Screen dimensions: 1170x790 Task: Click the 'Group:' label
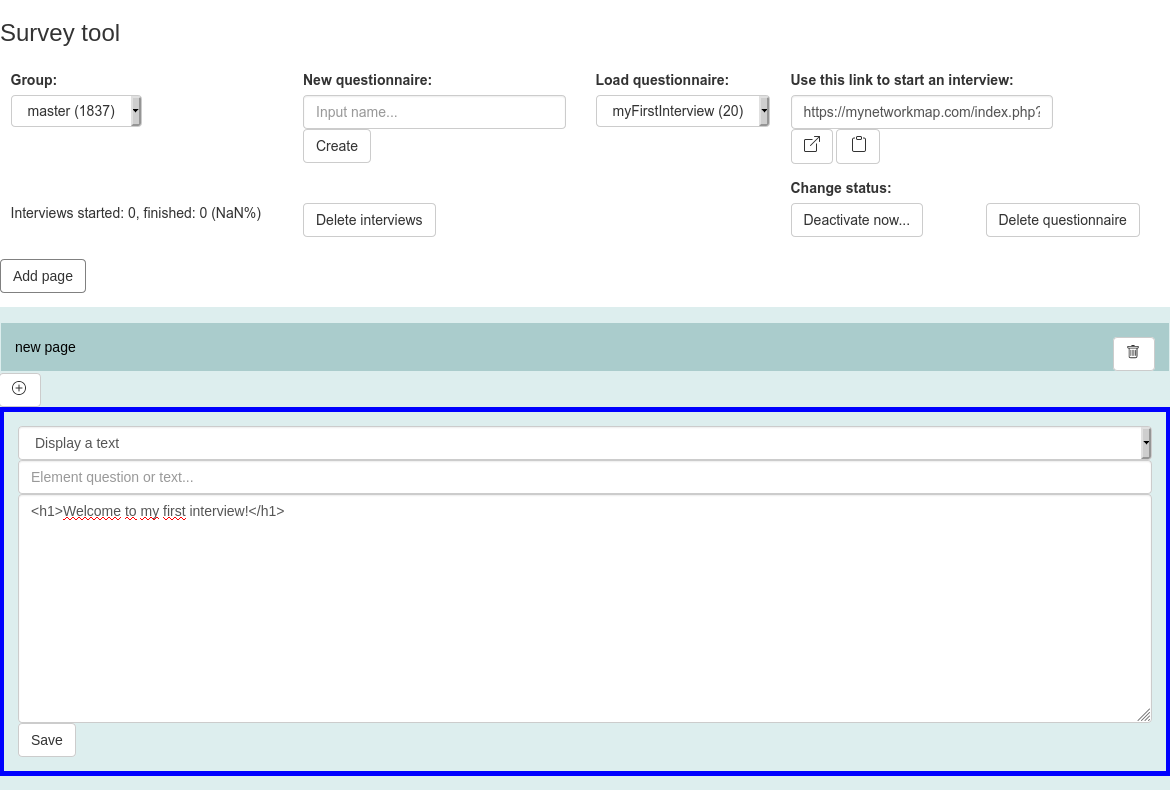[34, 80]
